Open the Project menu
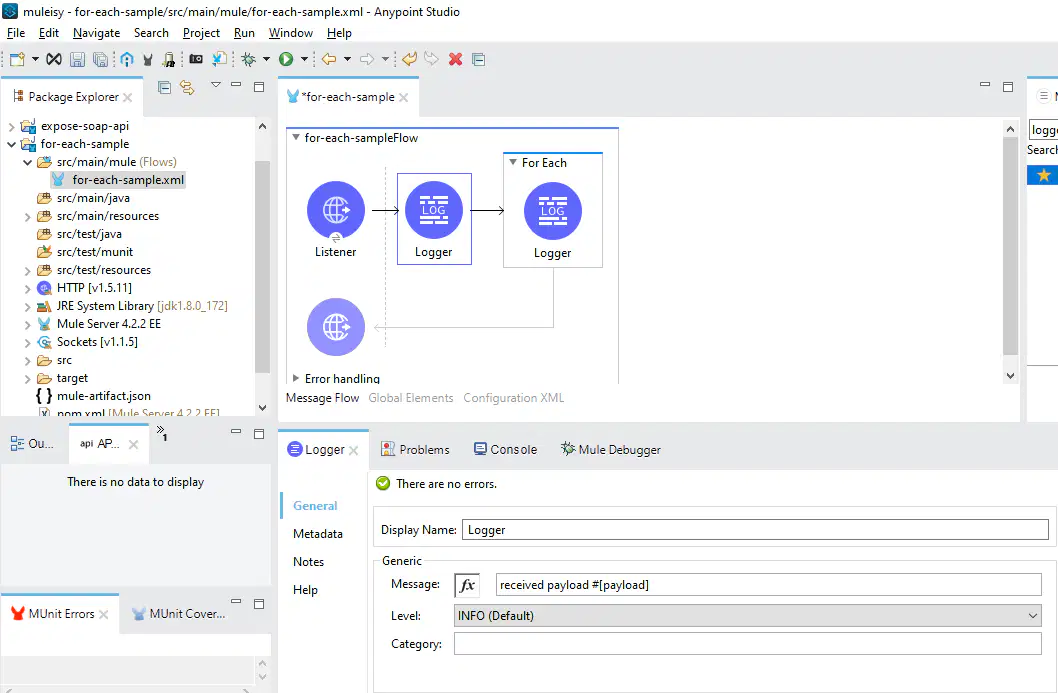The height and width of the screenshot is (693, 1058). pyautogui.click(x=201, y=33)
